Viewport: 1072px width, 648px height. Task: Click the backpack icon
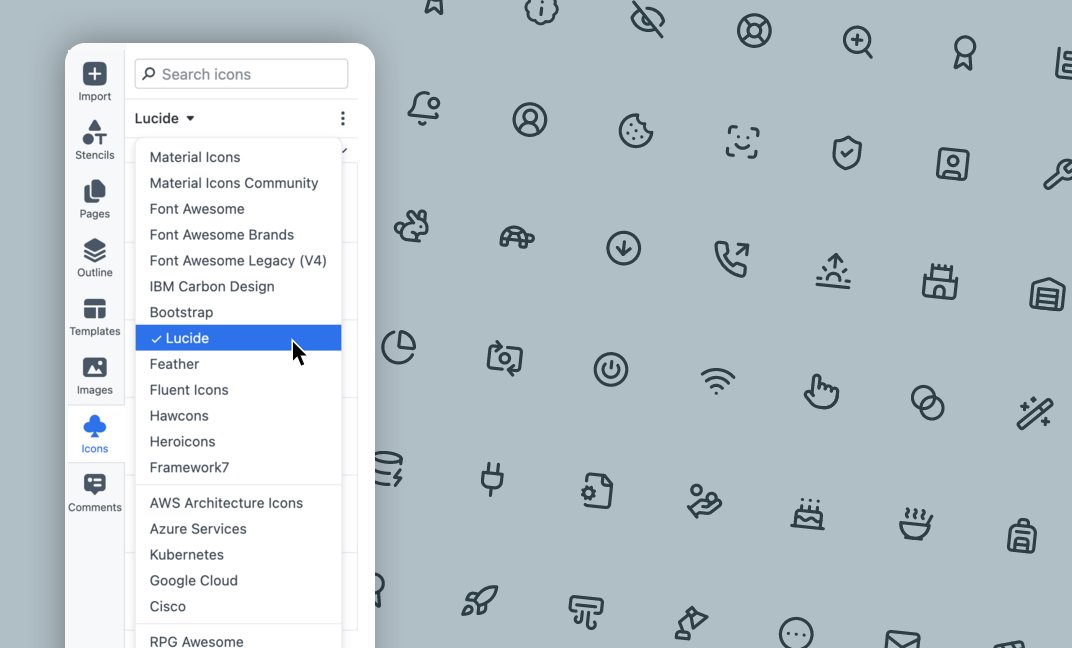tap(1022, 535)
